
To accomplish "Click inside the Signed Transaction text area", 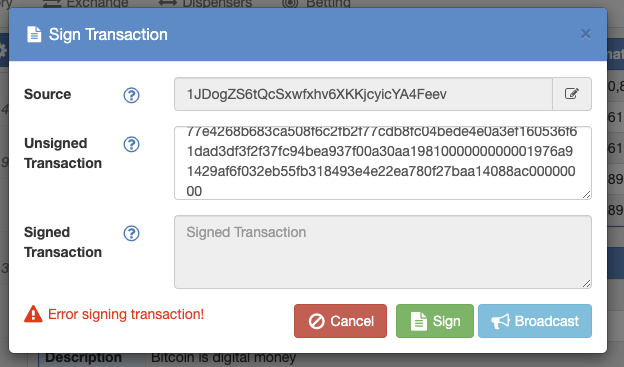I will click(x=383, y=252).
